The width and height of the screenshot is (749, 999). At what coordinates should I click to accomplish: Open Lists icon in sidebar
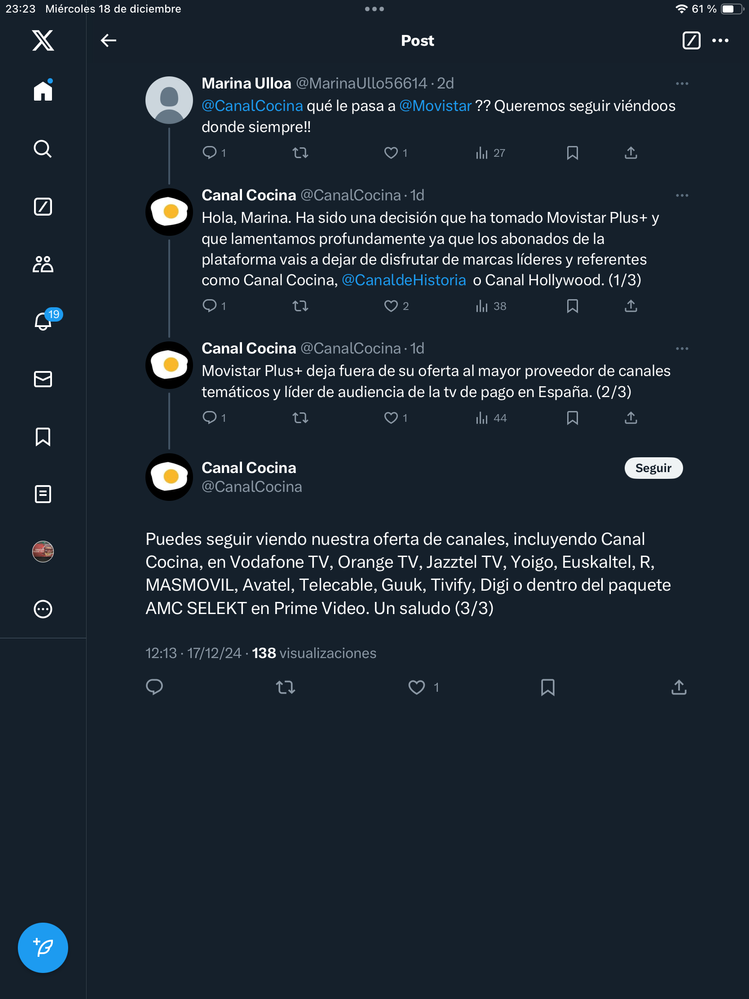43,494
